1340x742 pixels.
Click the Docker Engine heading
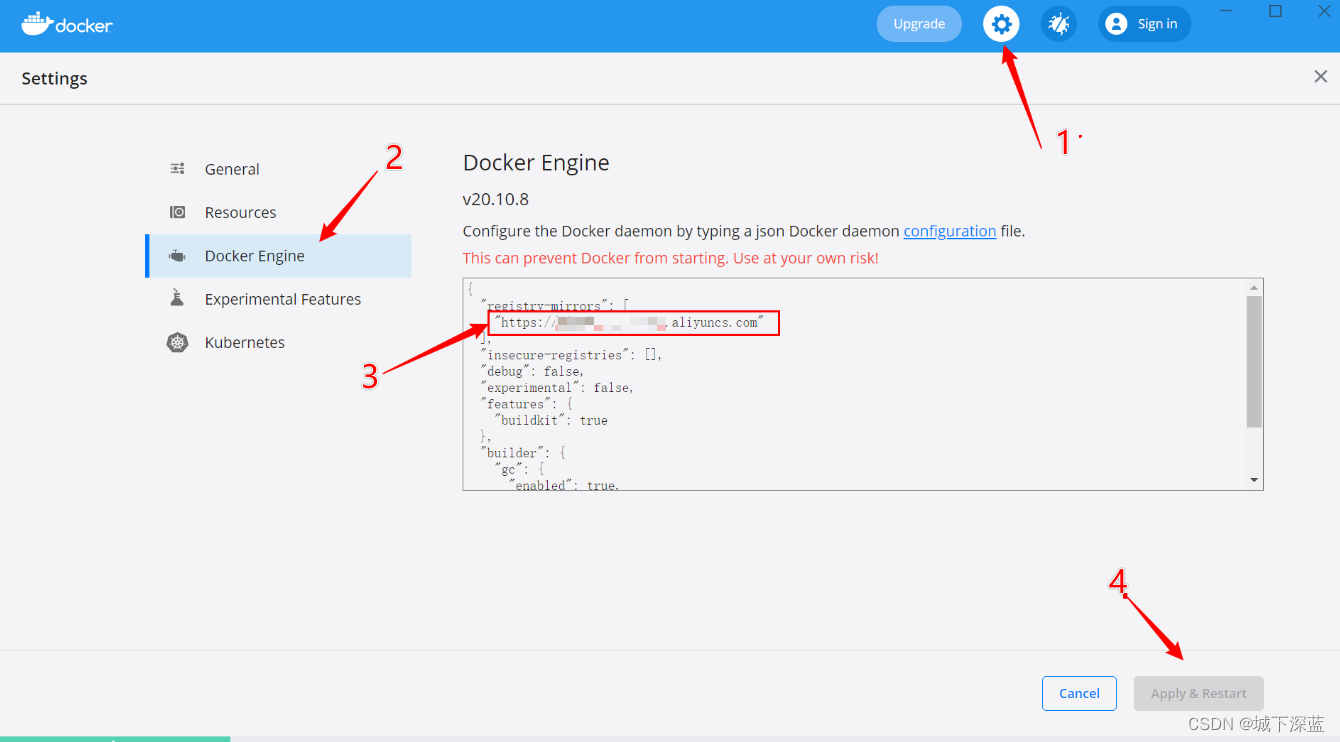pos(536,163)
